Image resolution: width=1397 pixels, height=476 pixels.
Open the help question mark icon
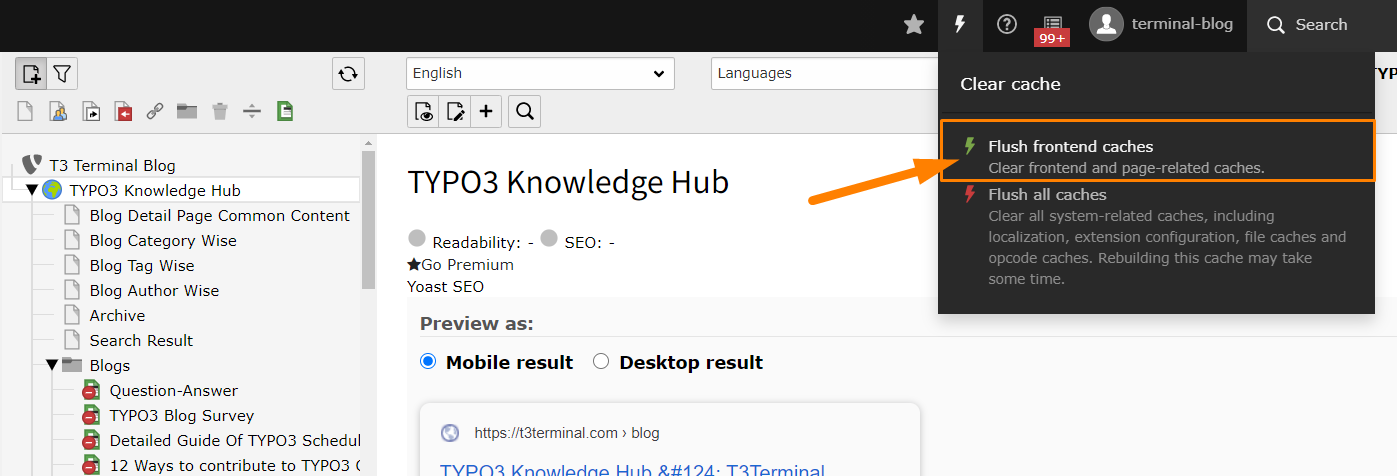1007,25
